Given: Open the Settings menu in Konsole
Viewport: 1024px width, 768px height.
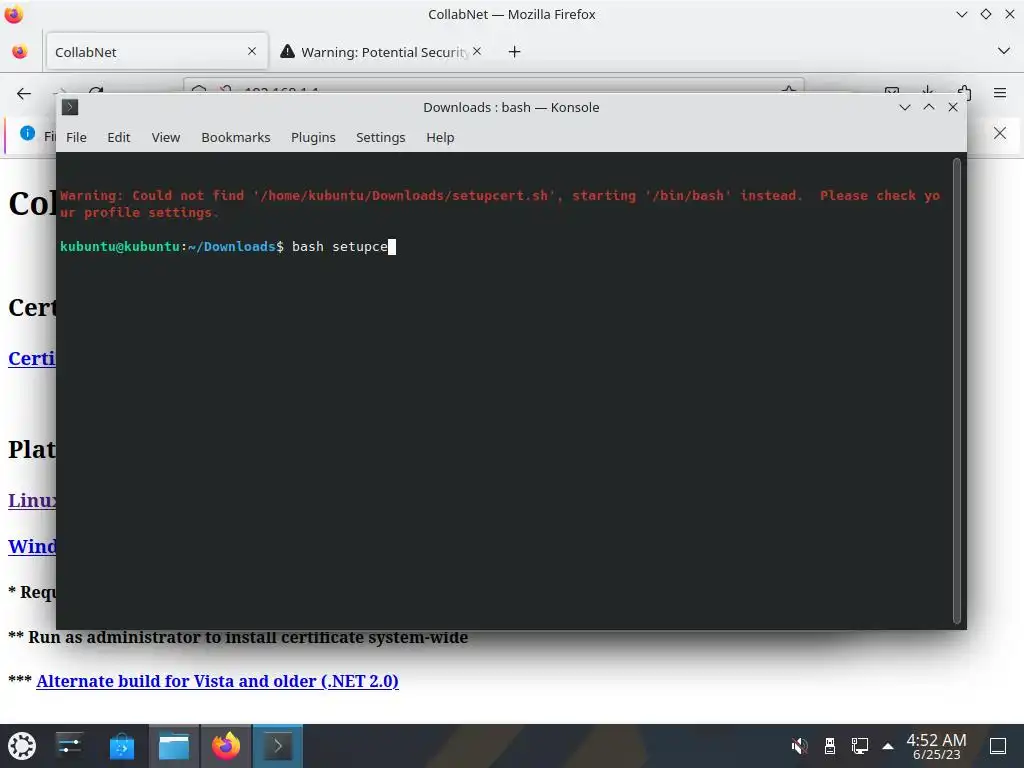Looking at the screenshot, I should coord(380,137).
